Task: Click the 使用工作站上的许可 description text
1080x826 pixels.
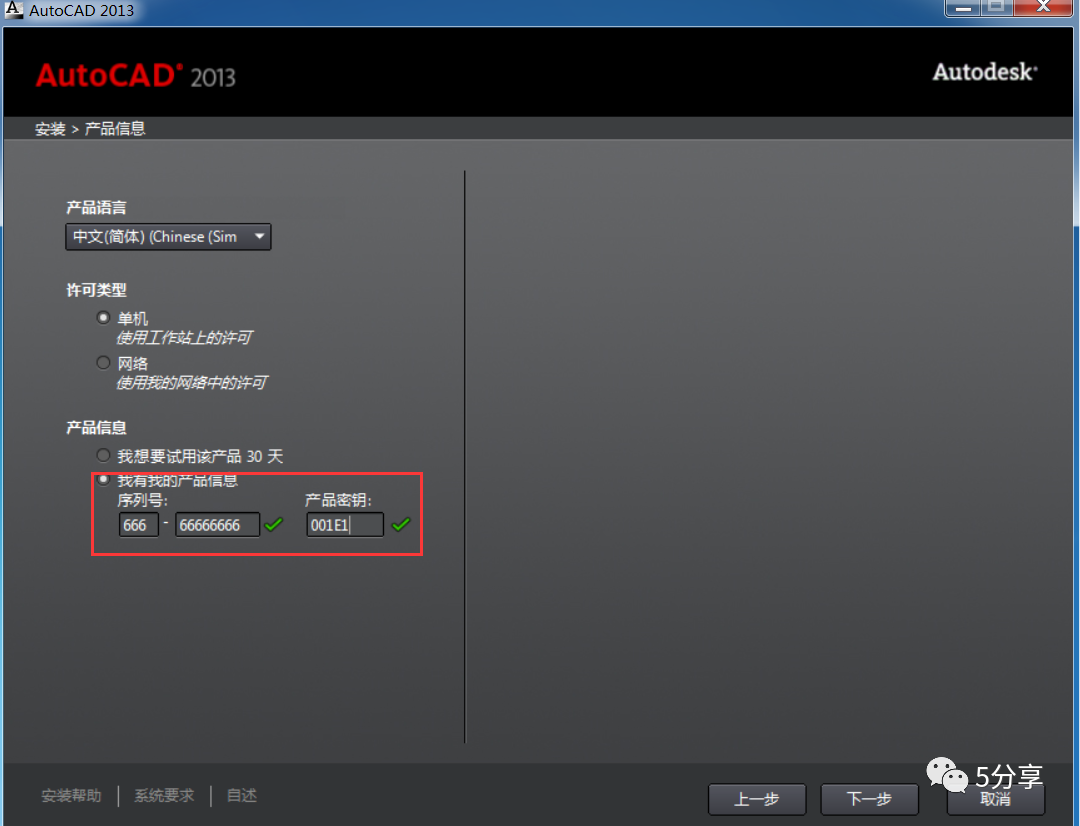Action: [184, 338]
